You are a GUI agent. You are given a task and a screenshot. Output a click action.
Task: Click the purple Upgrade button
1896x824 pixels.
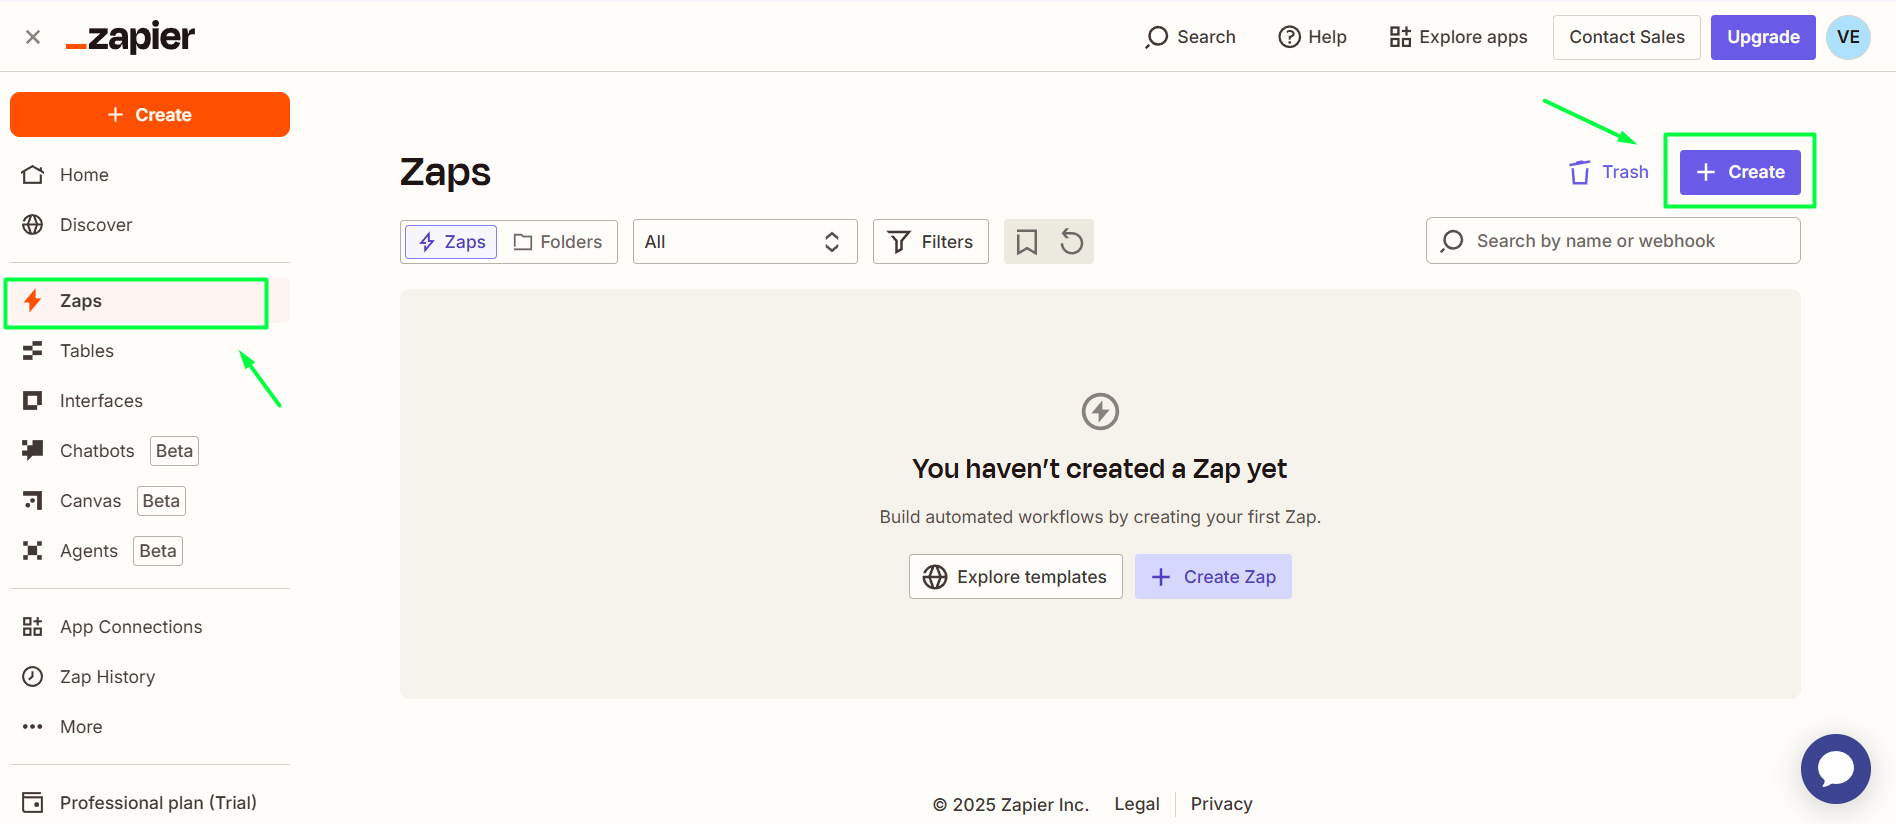pyautogui.click(x=1763, y=37)
